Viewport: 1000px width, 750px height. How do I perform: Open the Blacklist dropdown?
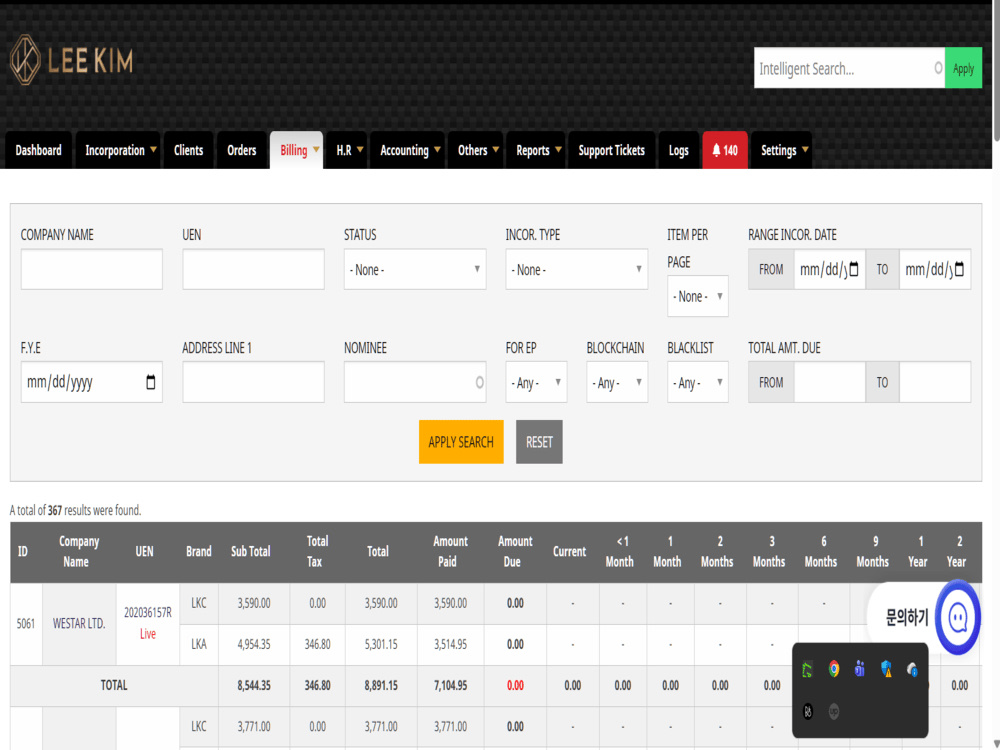[x=698, y=382]
